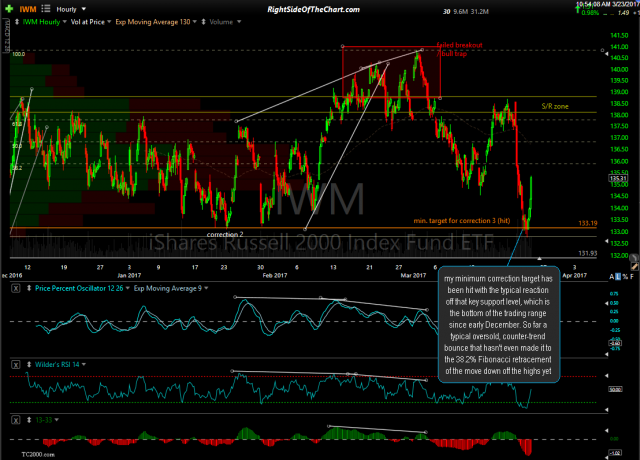Screen dimensions: 640x460
Task: Click the Apr 2017 date axis label
Action: click(x=574, y=276)
